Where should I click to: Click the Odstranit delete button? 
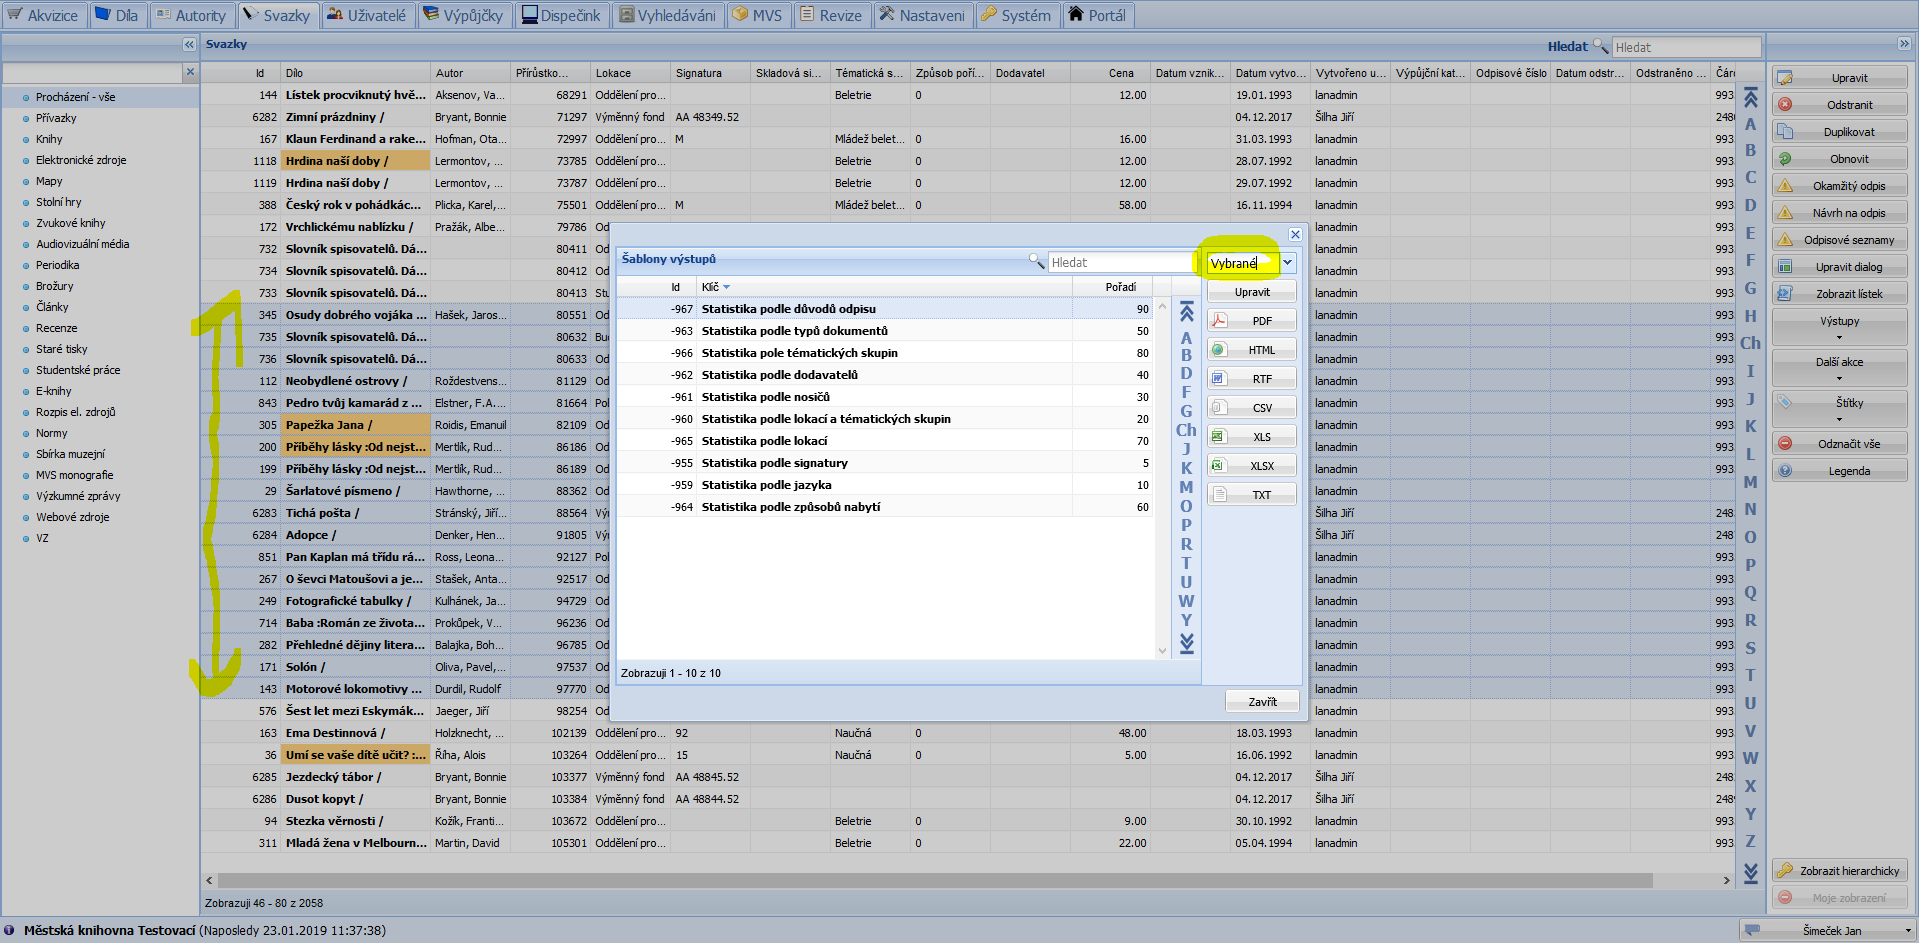coord(1840,105)
